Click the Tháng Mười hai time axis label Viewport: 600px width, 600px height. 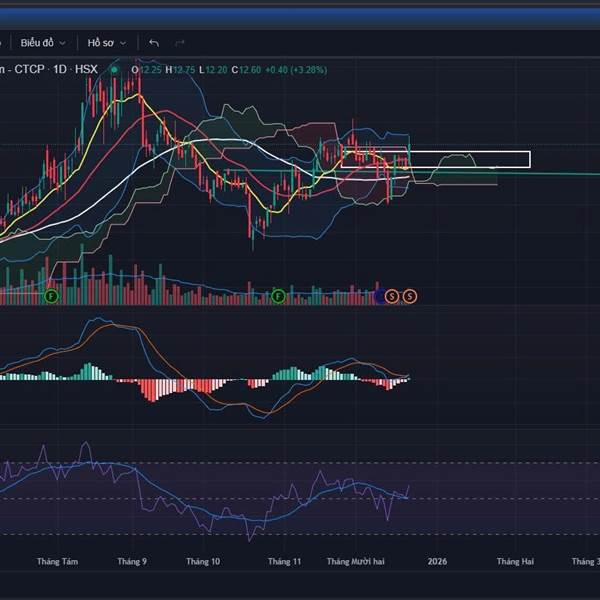tap(355, 562)
